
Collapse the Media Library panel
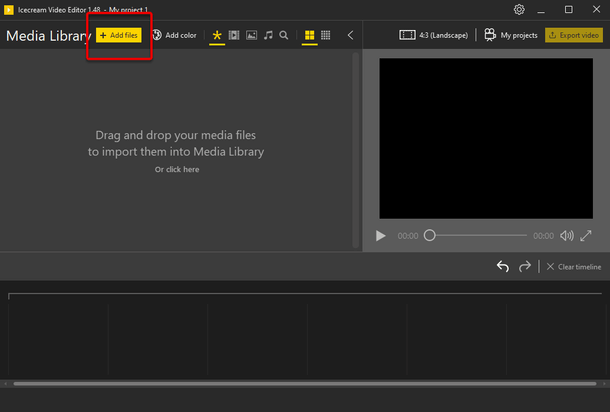pyautogui.click(x=351, y=35)
